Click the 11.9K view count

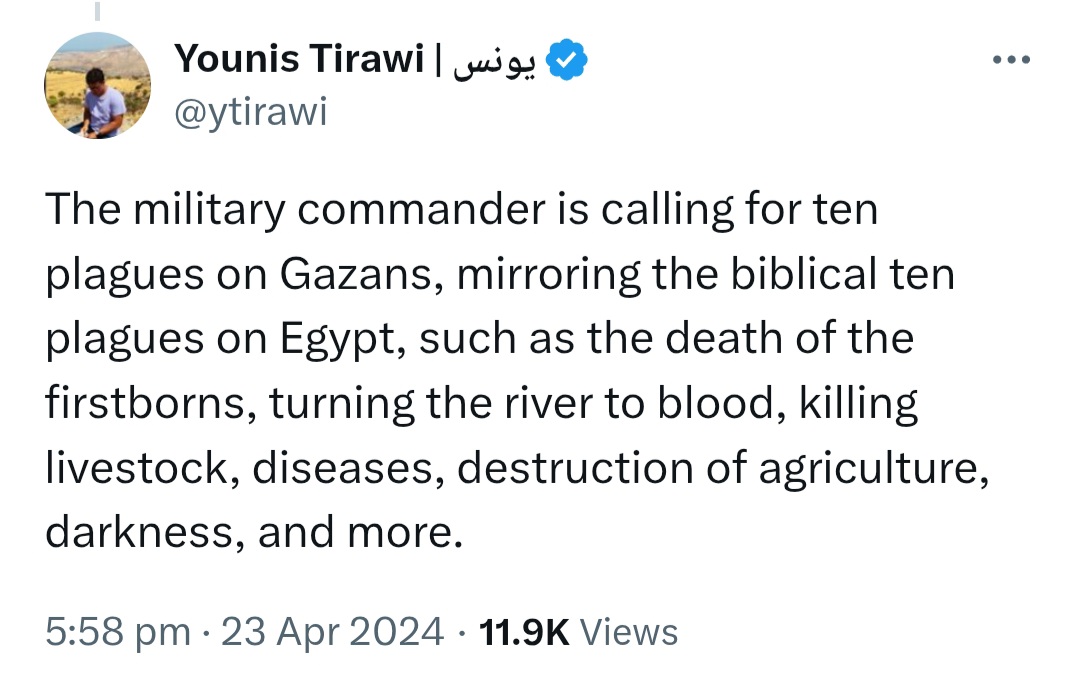524,632
